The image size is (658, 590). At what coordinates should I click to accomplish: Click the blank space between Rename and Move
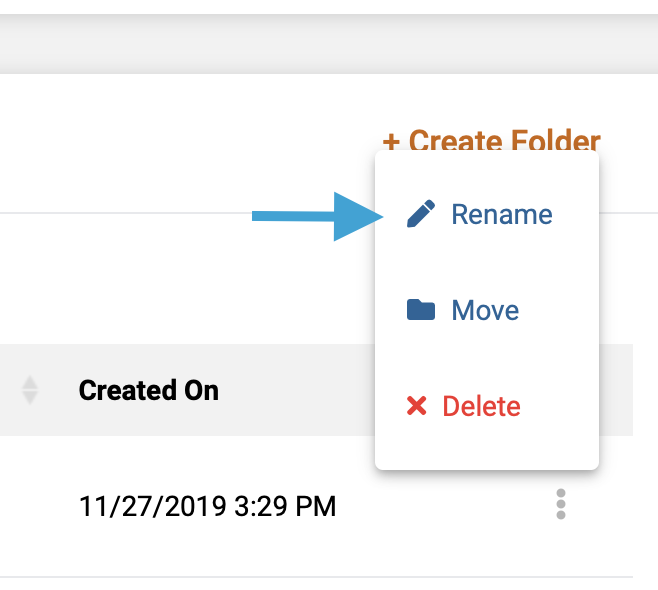coord(487,262)
